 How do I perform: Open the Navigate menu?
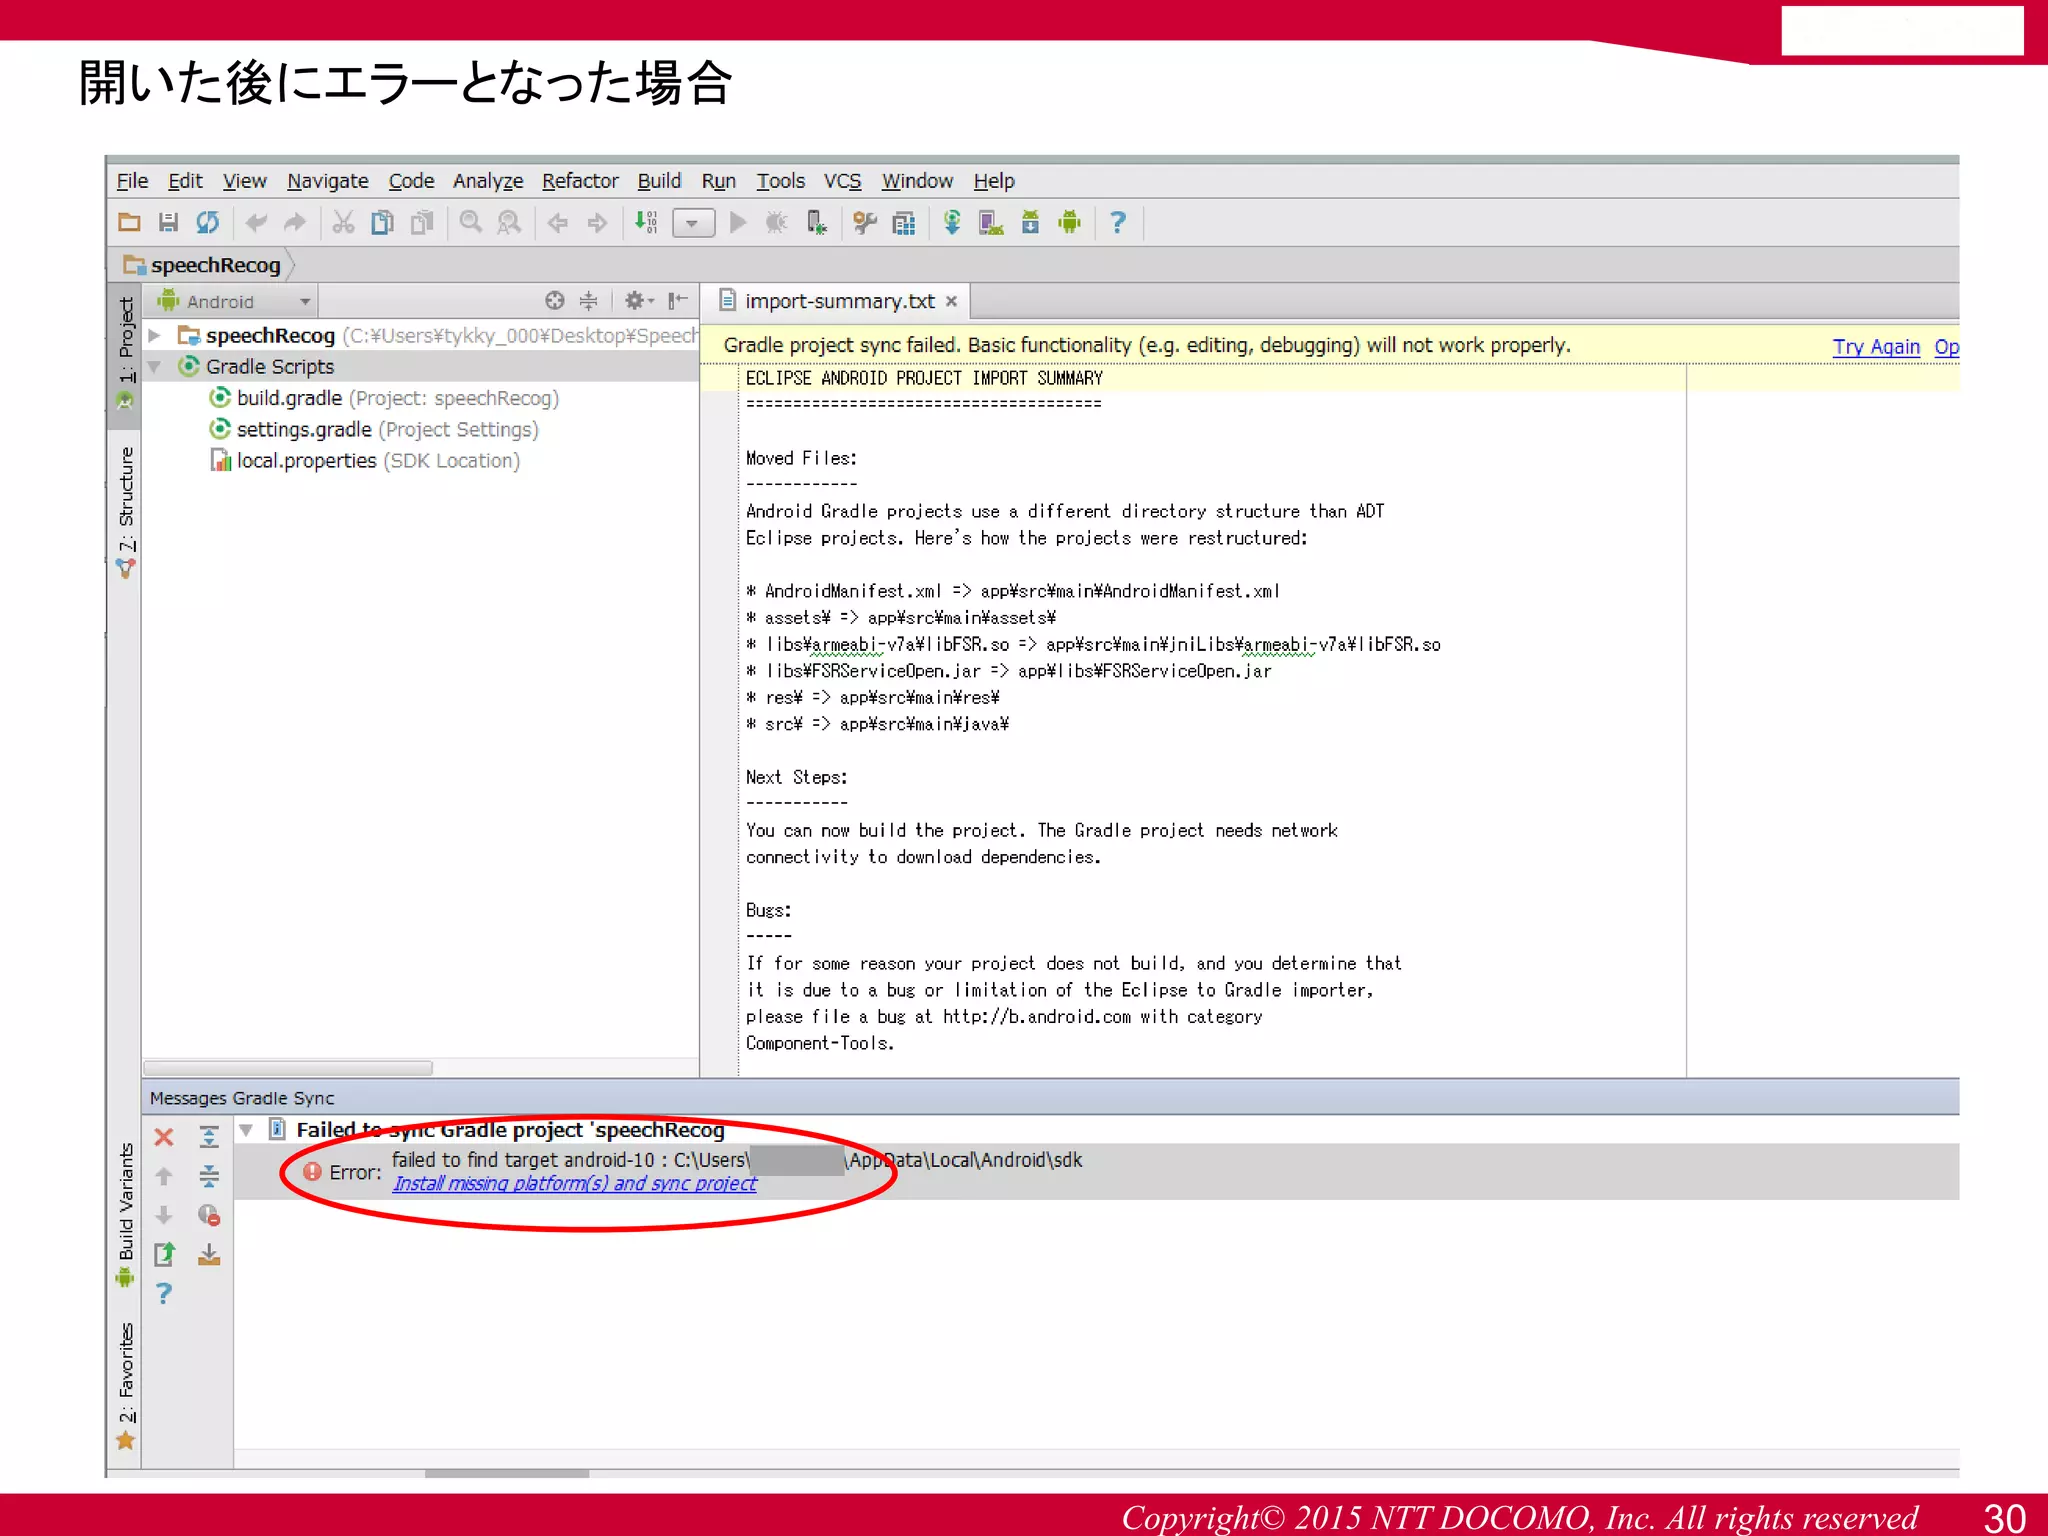coord(328,181)
